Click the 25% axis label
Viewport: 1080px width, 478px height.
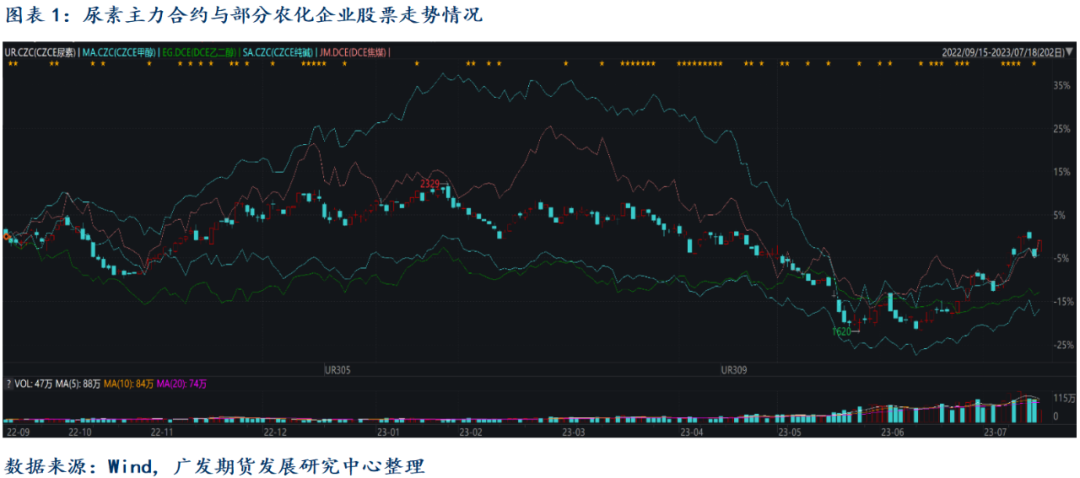(x=1061, y=129)
